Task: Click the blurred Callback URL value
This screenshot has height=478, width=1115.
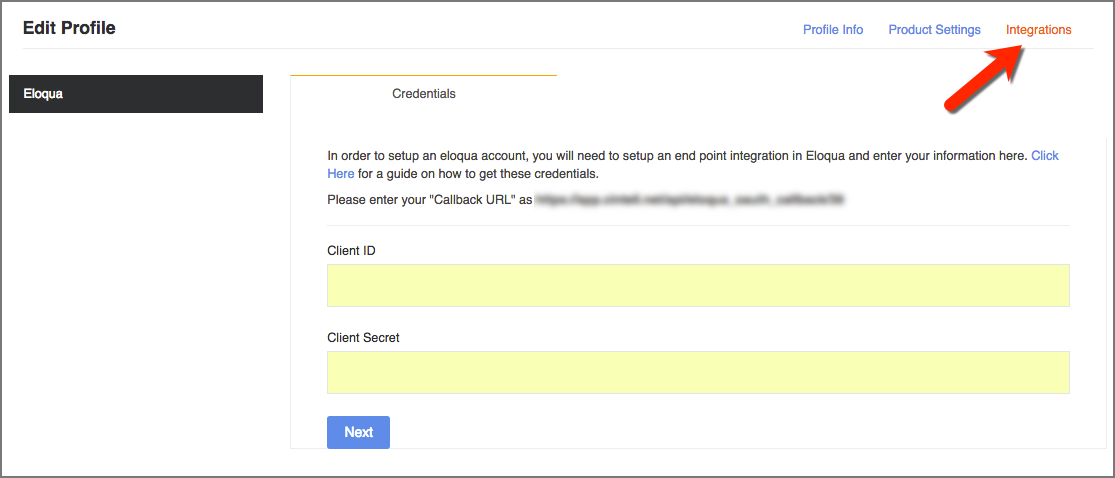Action: click(690, 201)
